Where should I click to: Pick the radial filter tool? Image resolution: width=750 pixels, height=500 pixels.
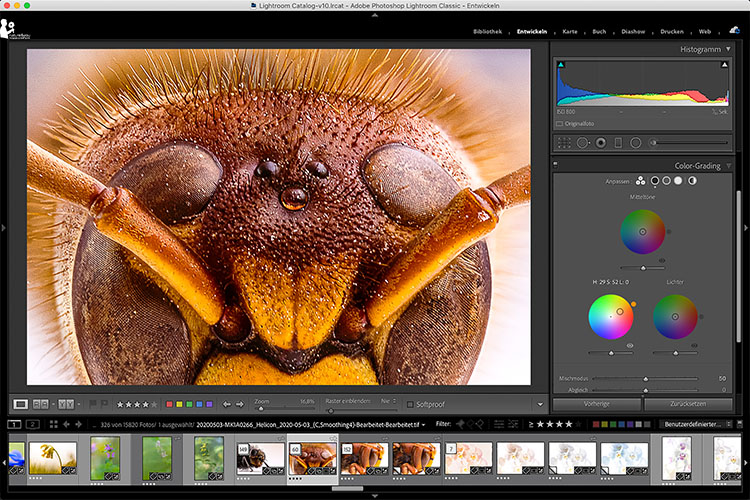pos(636,143)
